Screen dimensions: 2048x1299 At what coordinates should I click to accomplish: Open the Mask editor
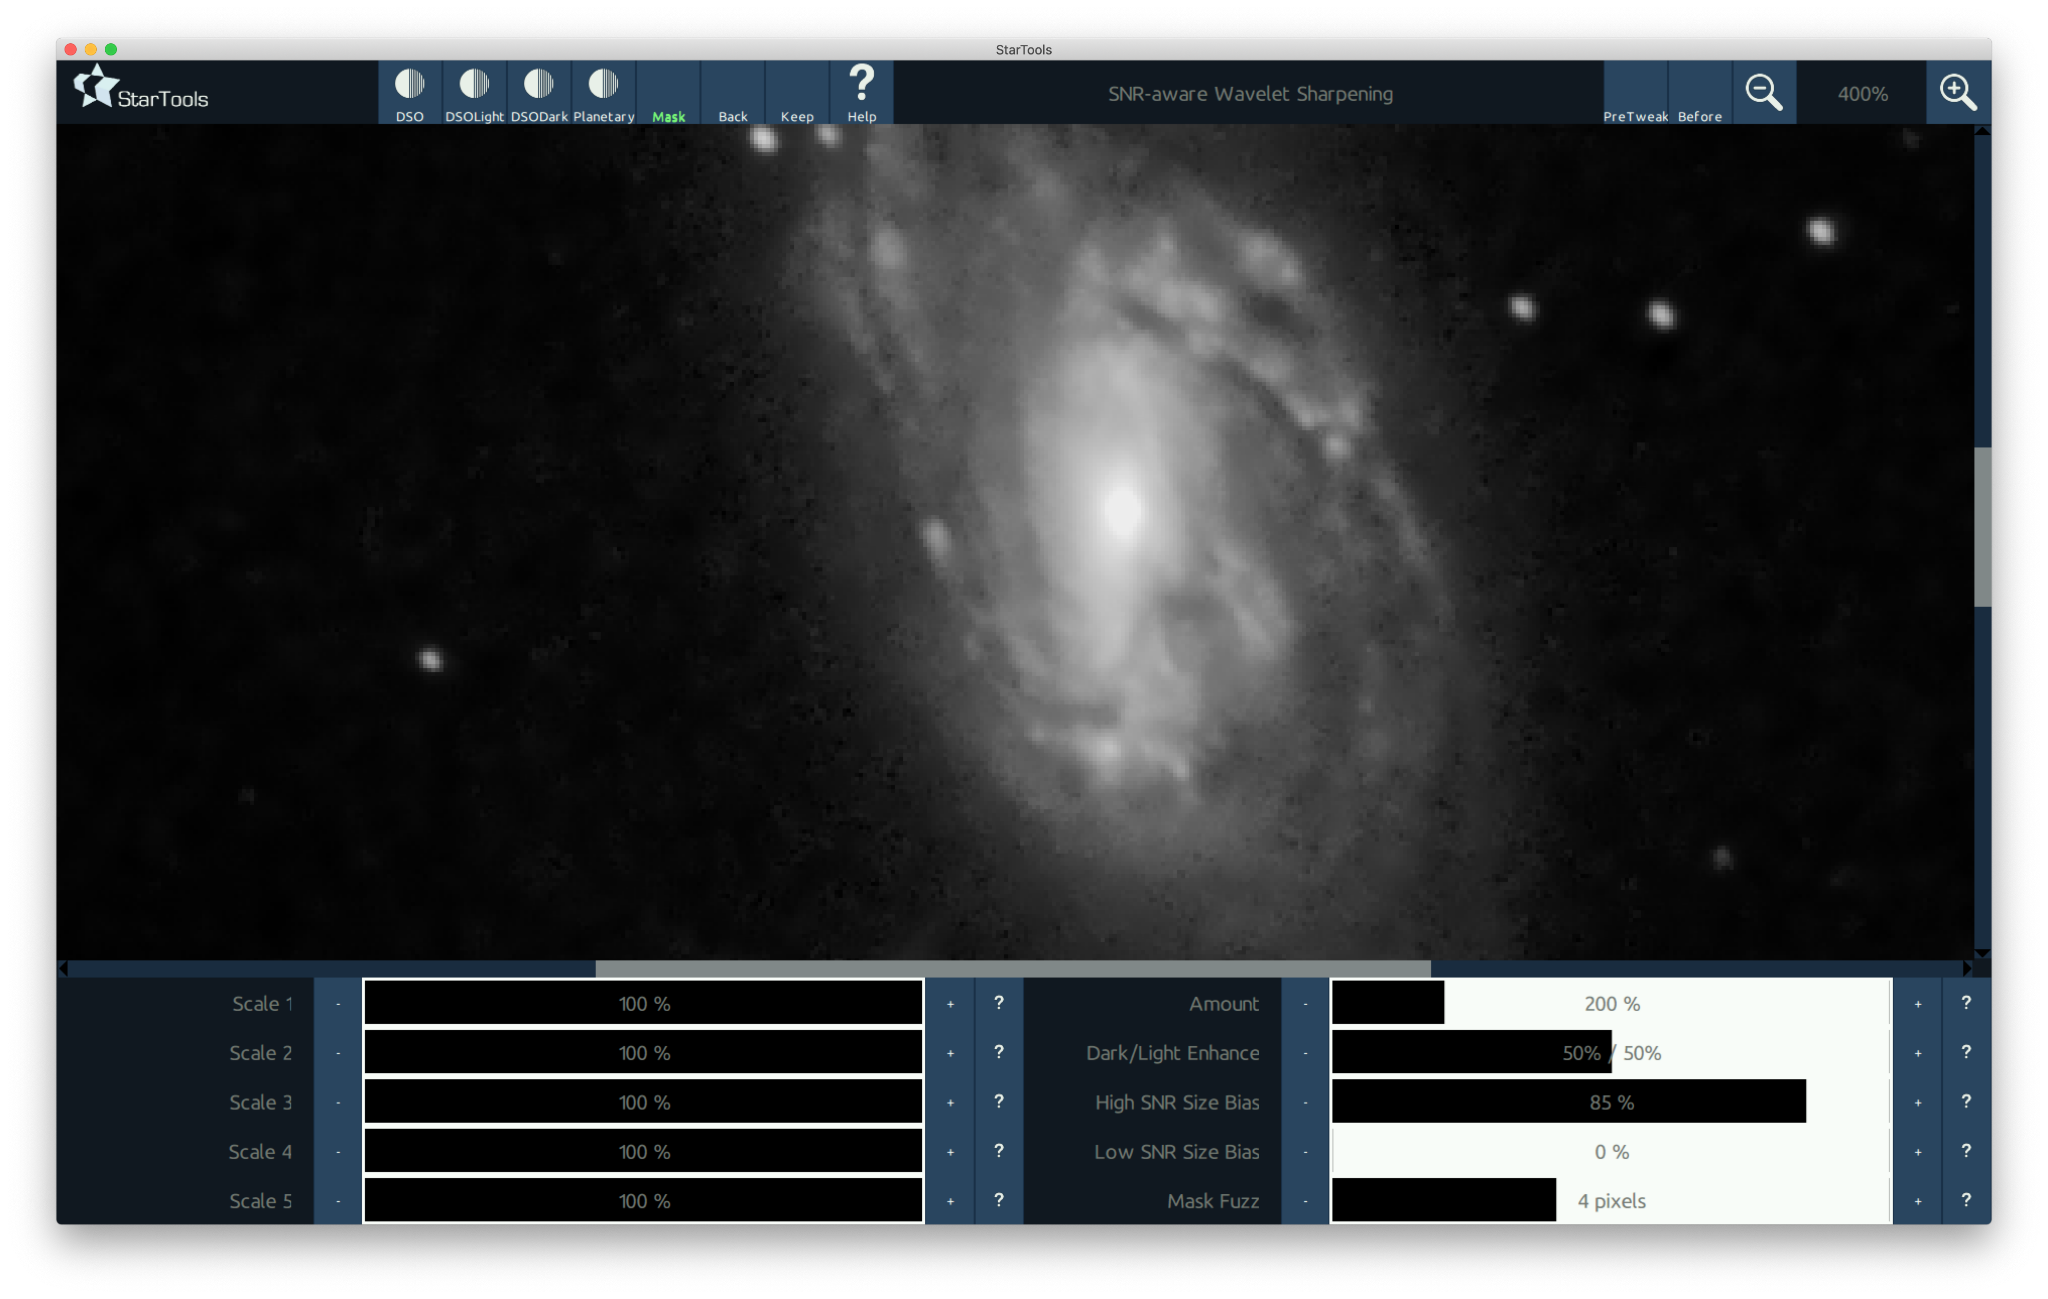668,93
